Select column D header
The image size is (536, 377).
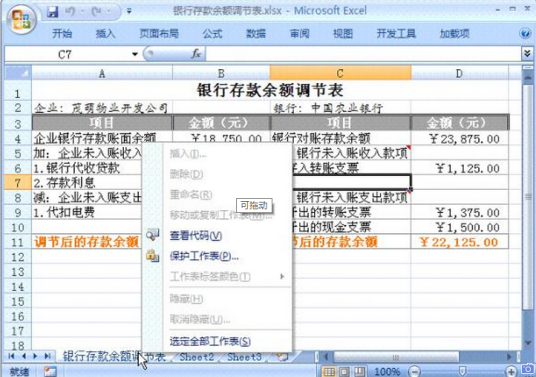coord(459,73)
